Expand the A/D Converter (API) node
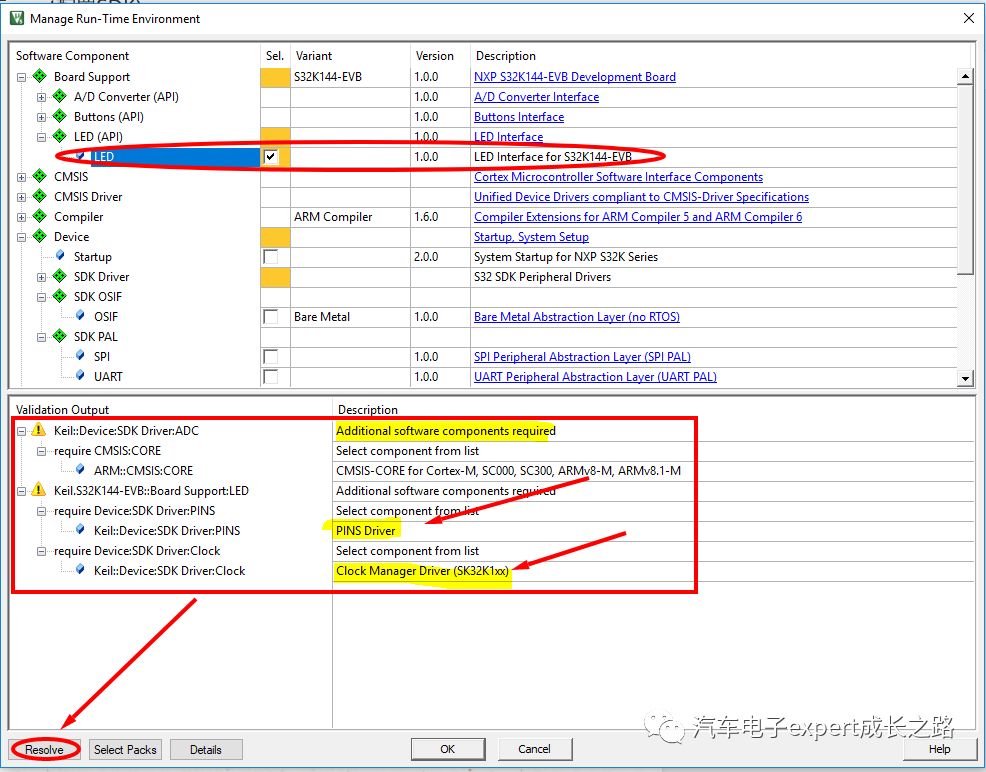 click(42, 98)
